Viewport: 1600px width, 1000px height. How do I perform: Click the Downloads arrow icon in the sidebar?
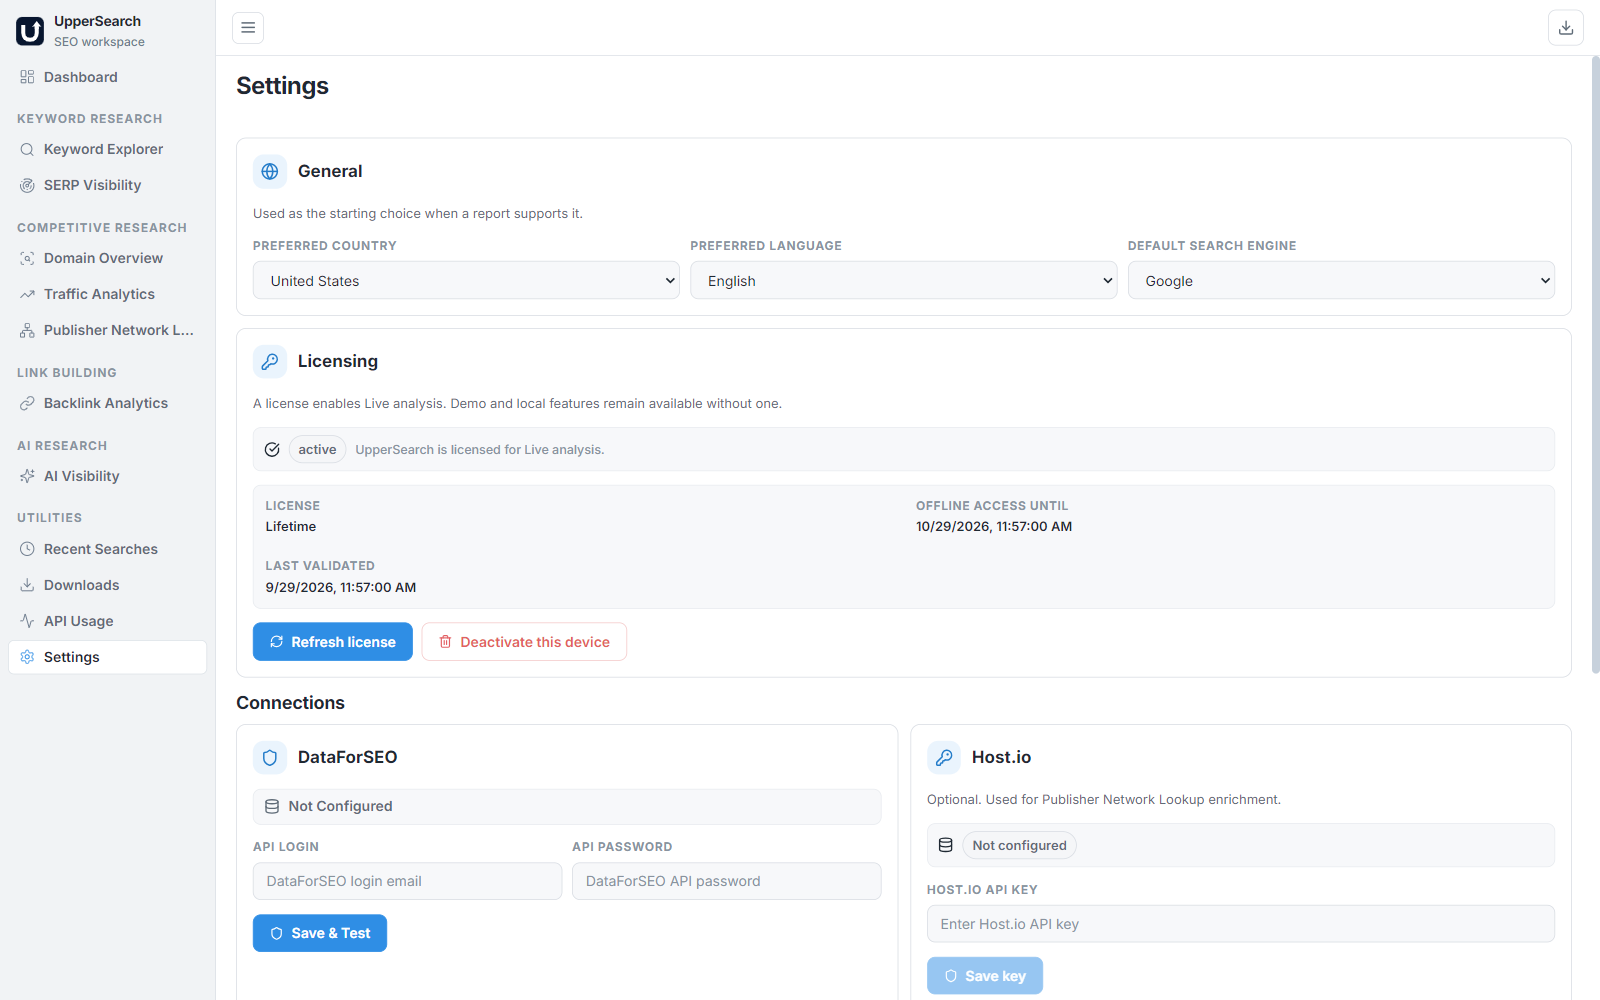point(27,585)
